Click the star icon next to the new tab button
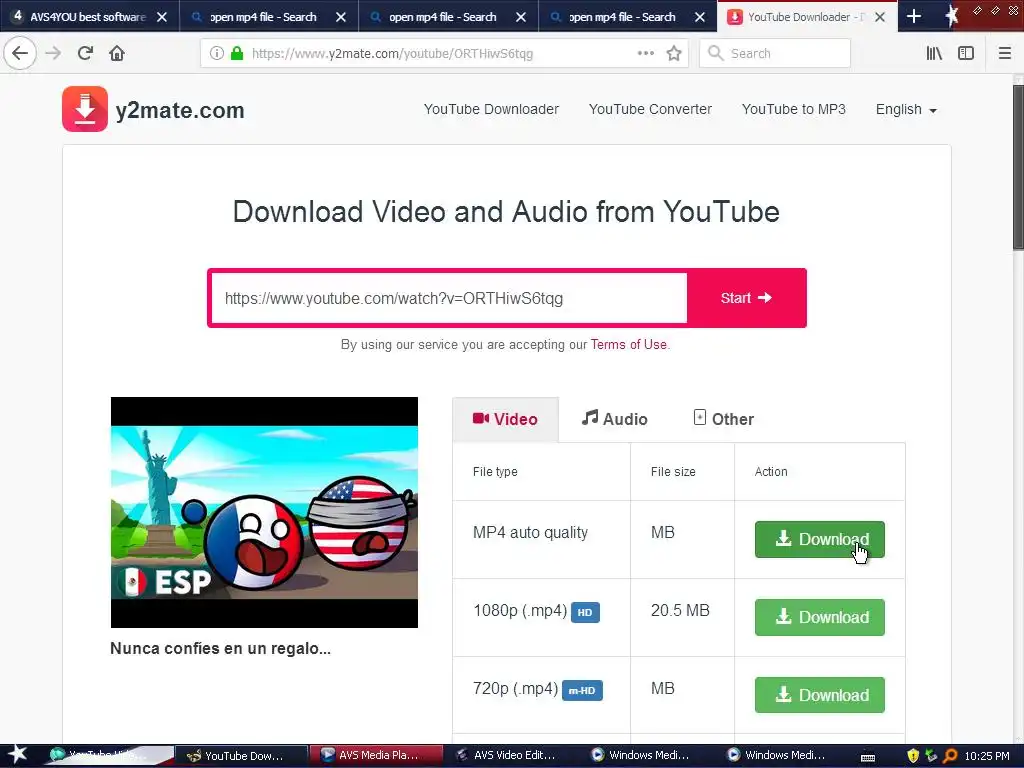 click(x=952, y=16)
